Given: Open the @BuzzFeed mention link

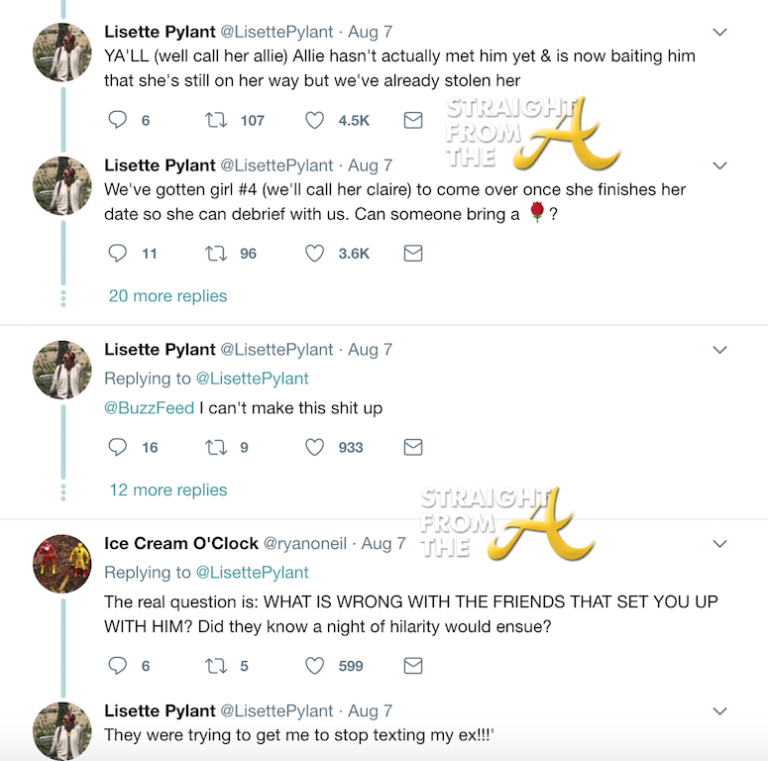Looking at the screenshot, I should [149, 408].
